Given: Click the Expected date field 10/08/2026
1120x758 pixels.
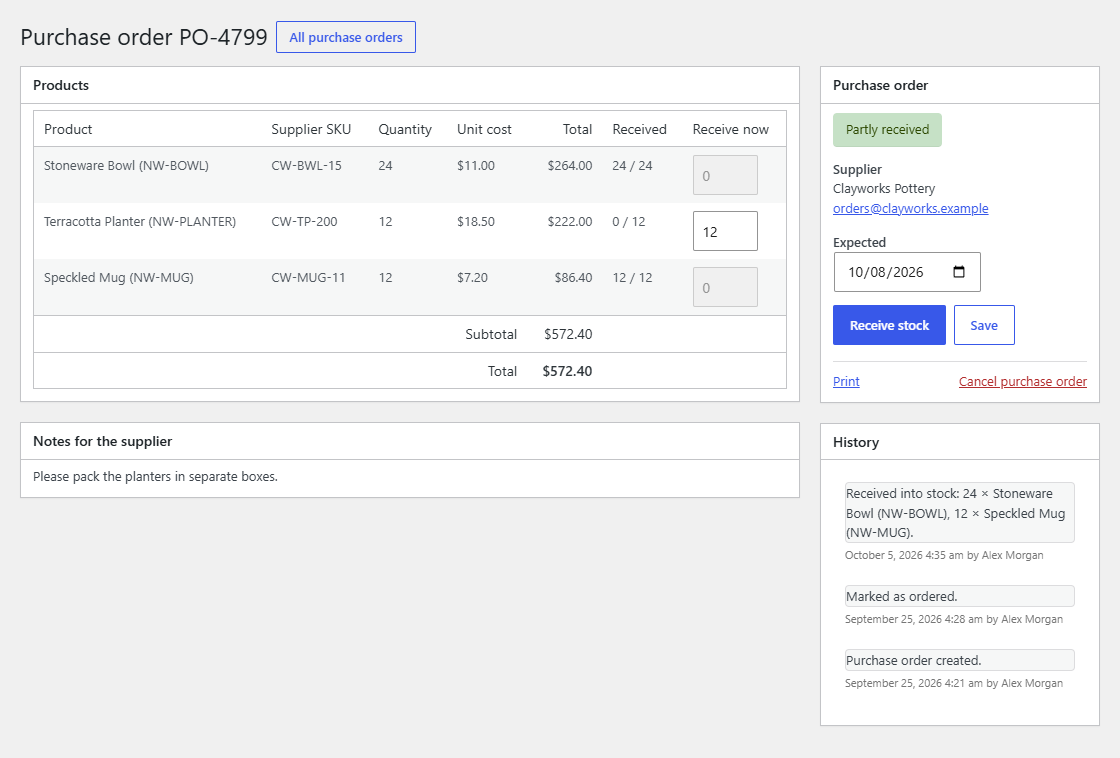Looking at the screenshot, I should coord(907,272).
